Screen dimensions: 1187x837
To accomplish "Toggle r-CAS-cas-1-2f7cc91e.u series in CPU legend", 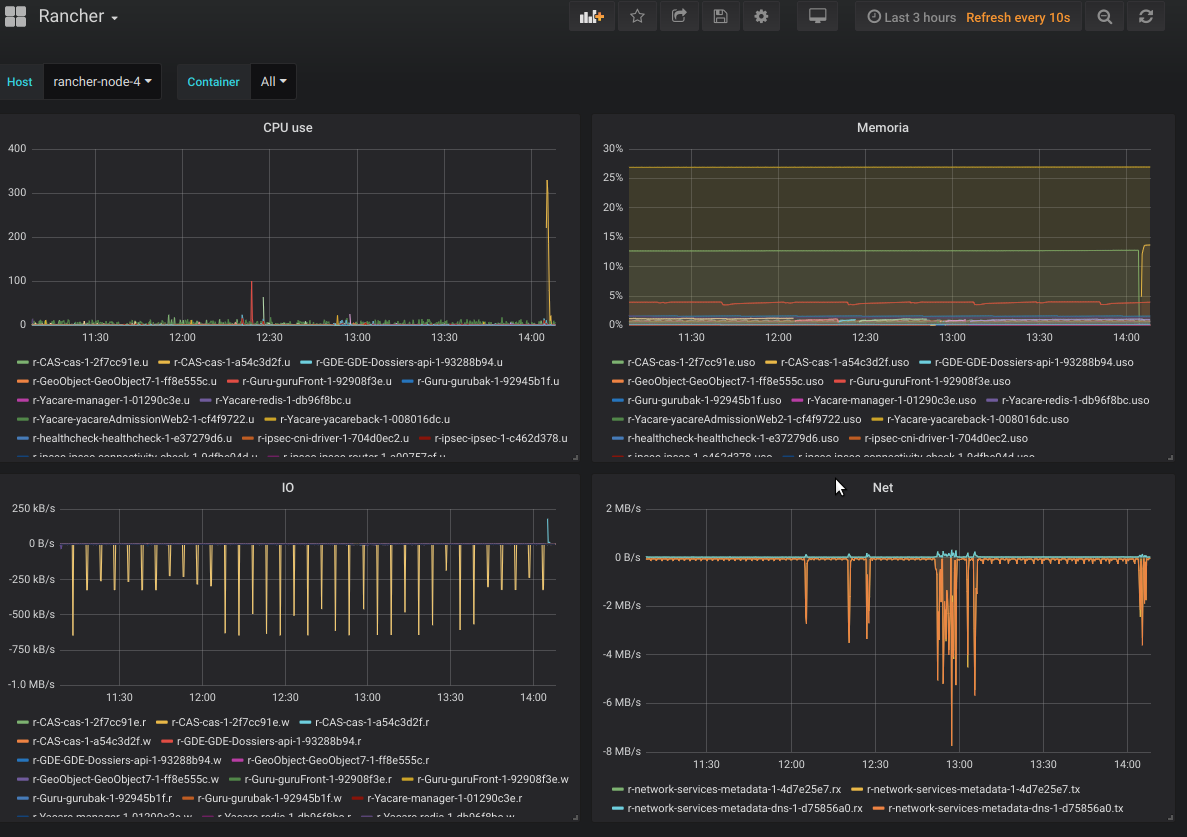I will point(90,362).
